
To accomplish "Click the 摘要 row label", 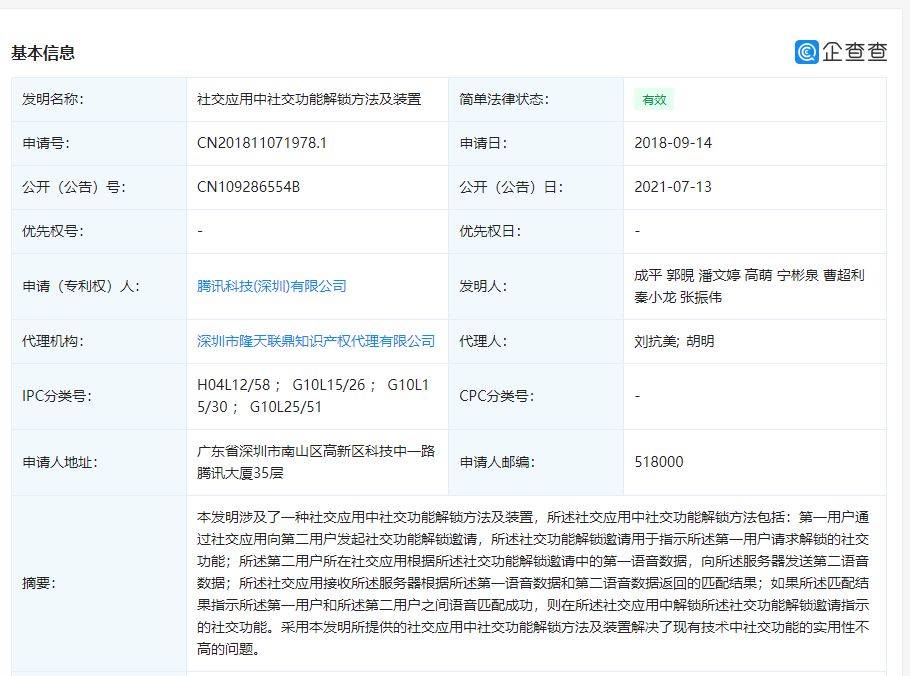I will pyautogui.click(x=40, y=583).
